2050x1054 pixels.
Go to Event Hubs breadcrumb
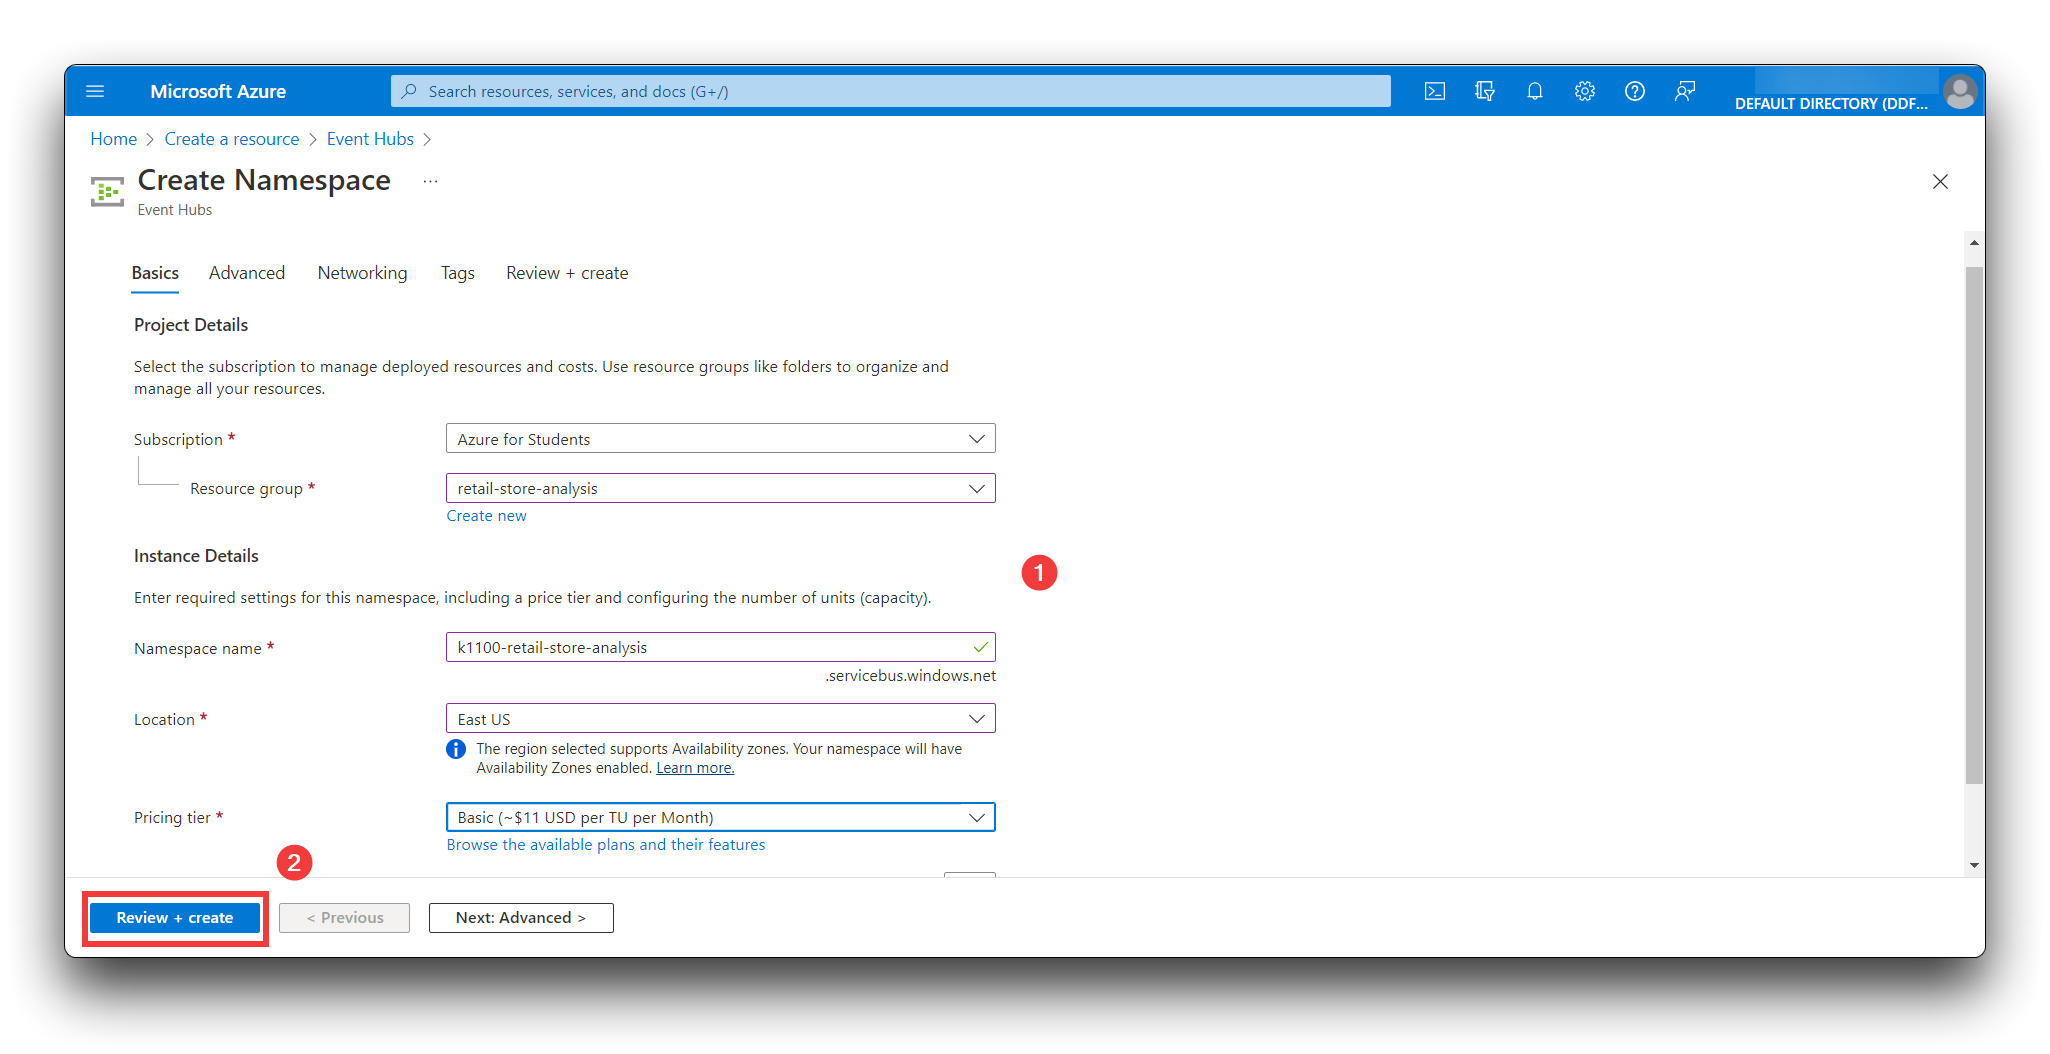tap(370, 139)
